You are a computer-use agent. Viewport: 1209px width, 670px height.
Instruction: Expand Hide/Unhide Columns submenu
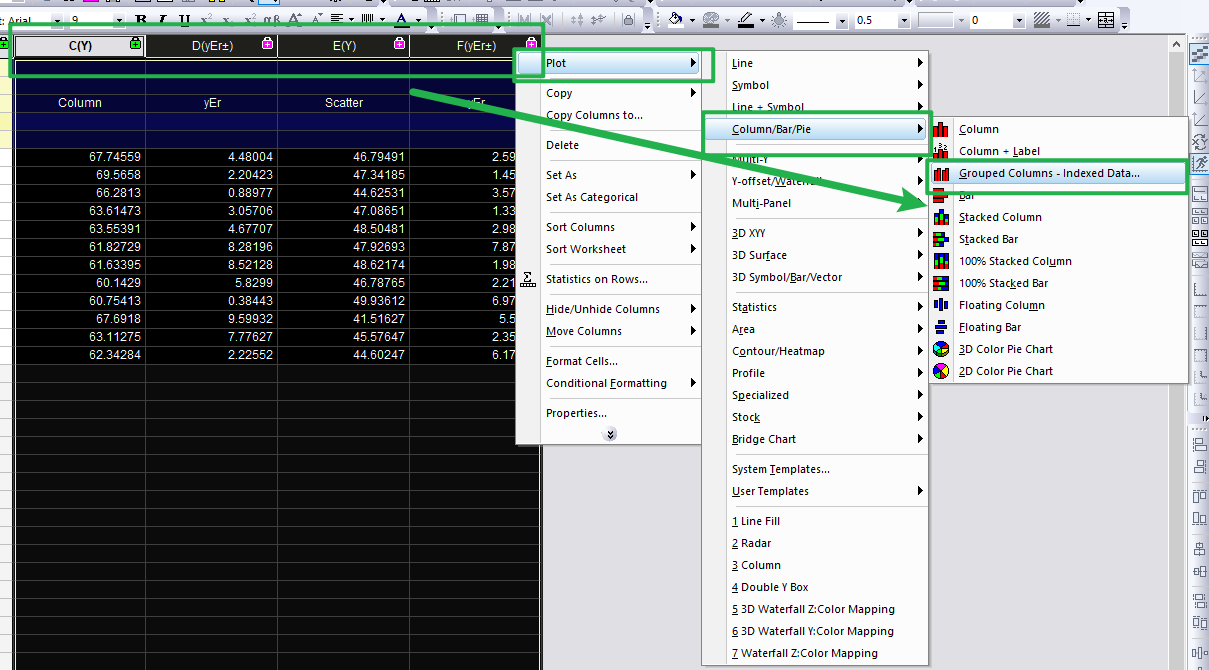pos(608,309)
